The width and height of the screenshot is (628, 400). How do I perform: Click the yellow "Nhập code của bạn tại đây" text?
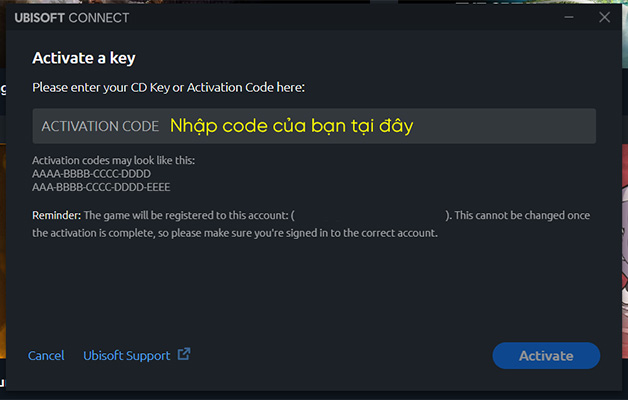pos(291,127)
